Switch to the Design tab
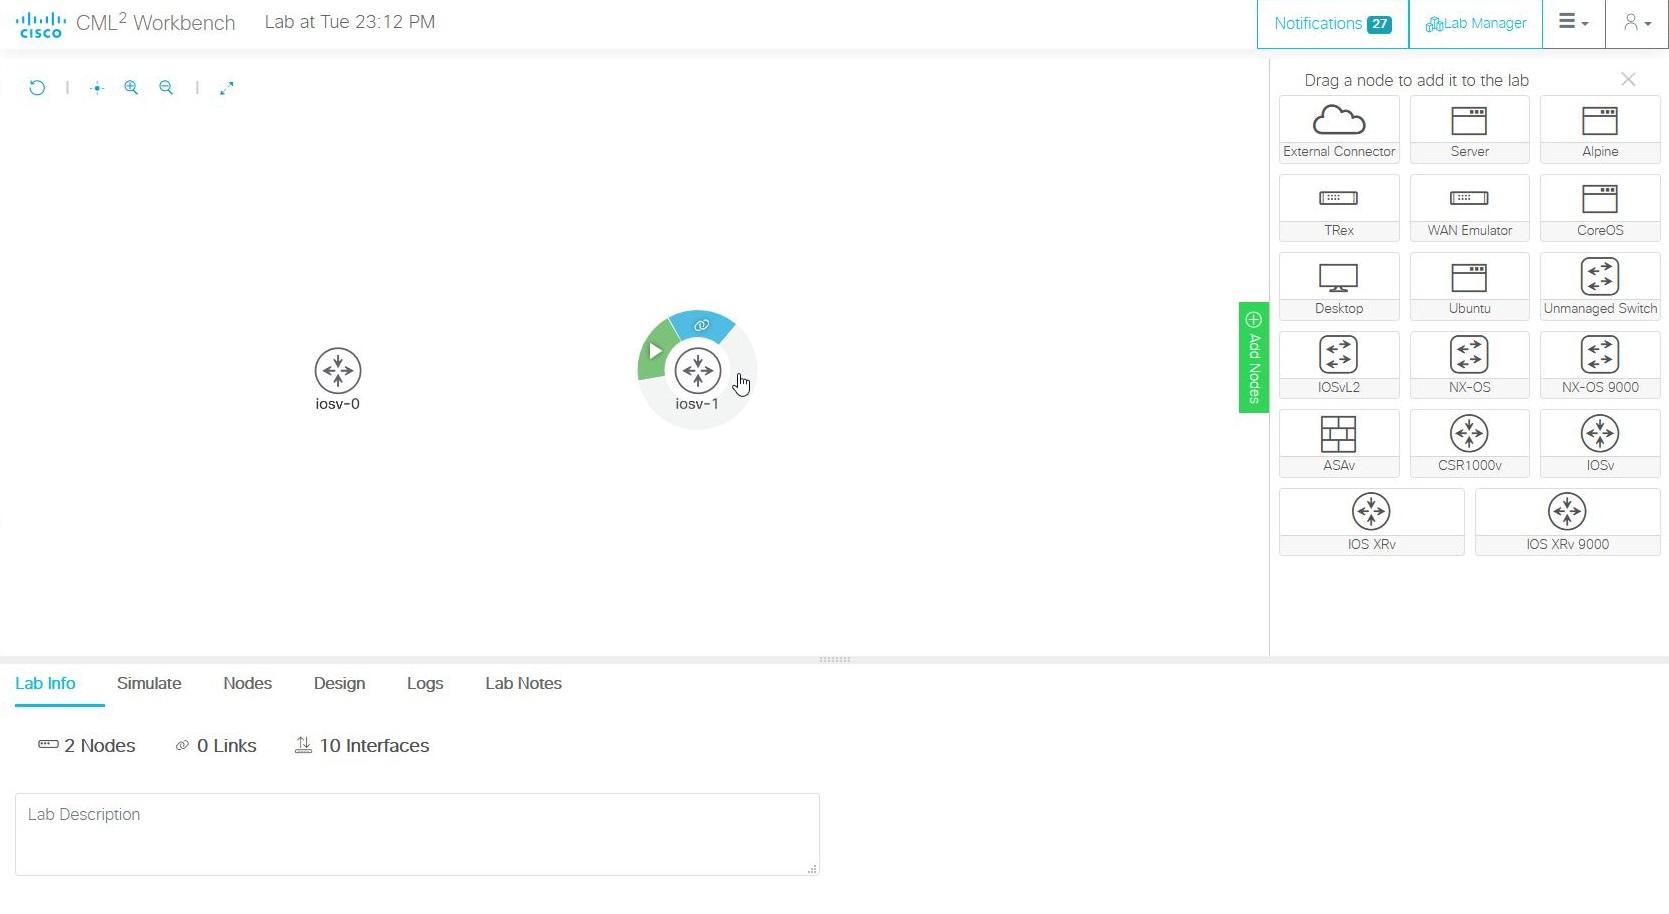Image resolution: width=1669 pixels, height=914 pixels. pyautogui.click(x=339, y=684)
